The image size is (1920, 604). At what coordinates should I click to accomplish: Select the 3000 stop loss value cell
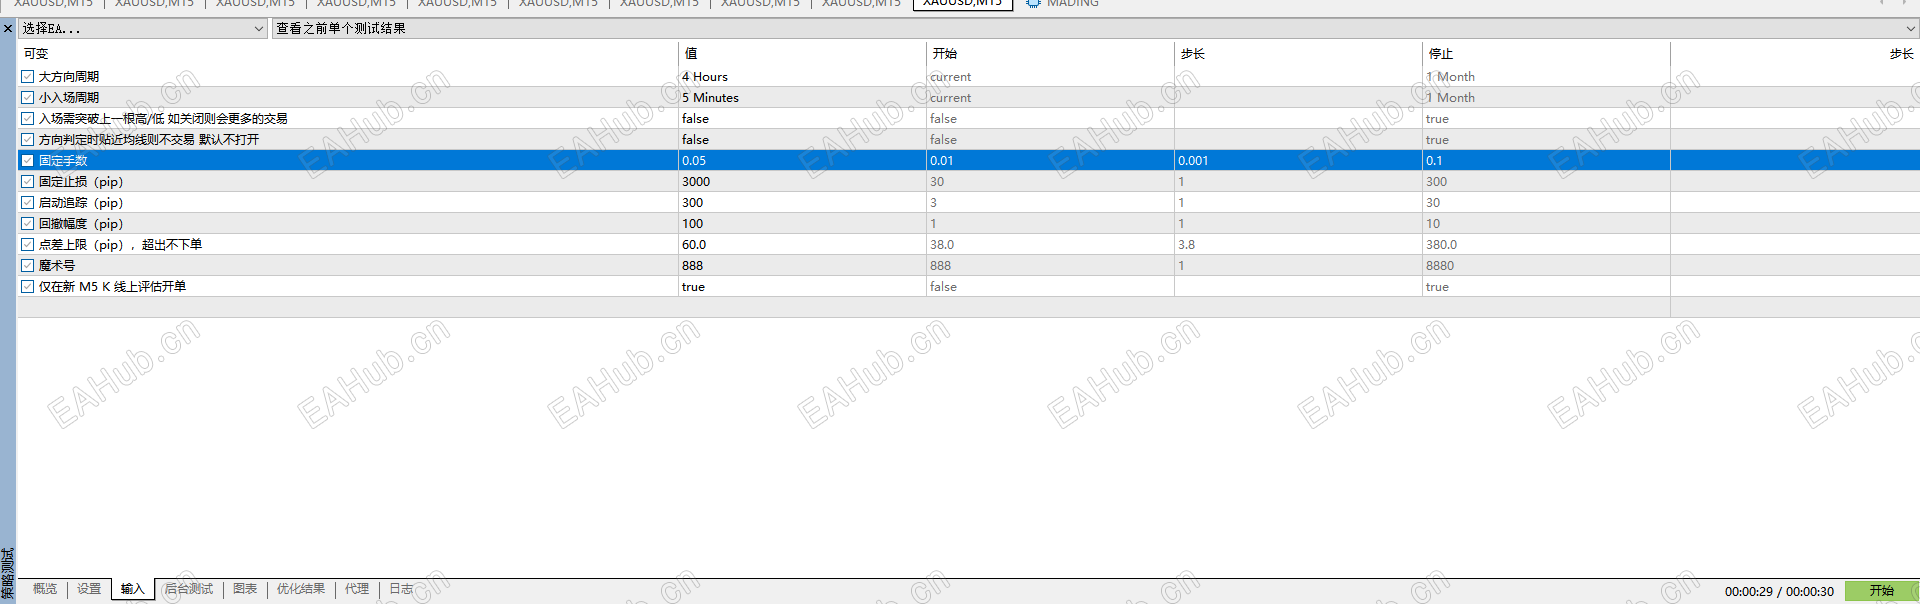pos(802,181)
